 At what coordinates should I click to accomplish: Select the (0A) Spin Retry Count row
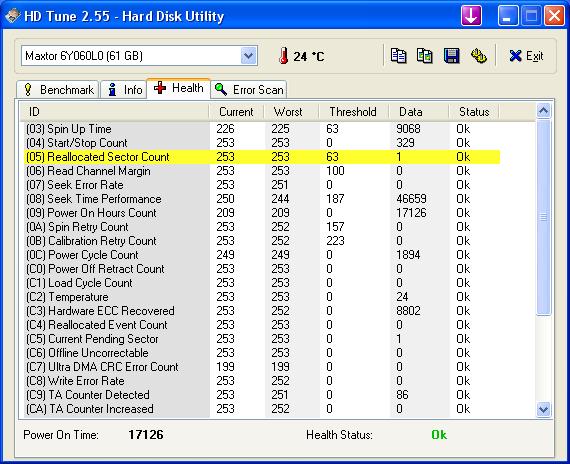tap(262, 227)
